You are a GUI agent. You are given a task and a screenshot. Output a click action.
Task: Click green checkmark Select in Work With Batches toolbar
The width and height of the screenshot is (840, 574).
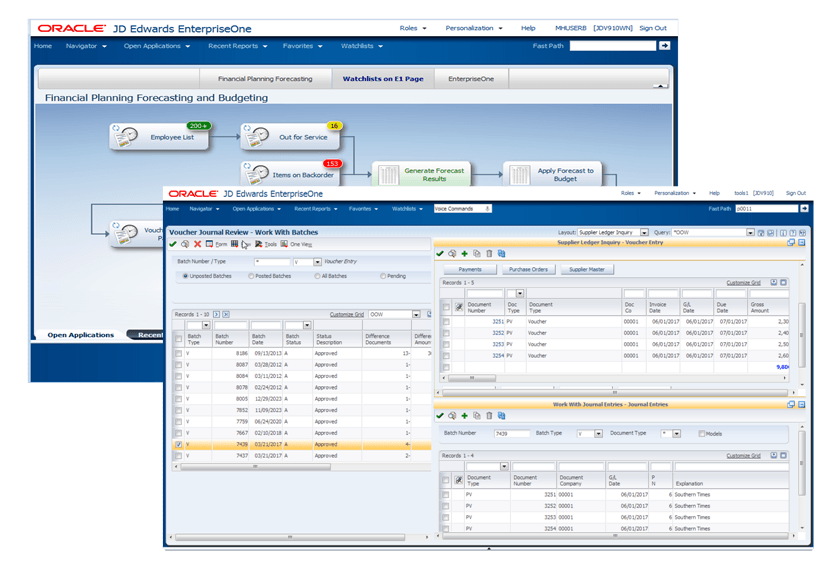click(x=172, y=244)
